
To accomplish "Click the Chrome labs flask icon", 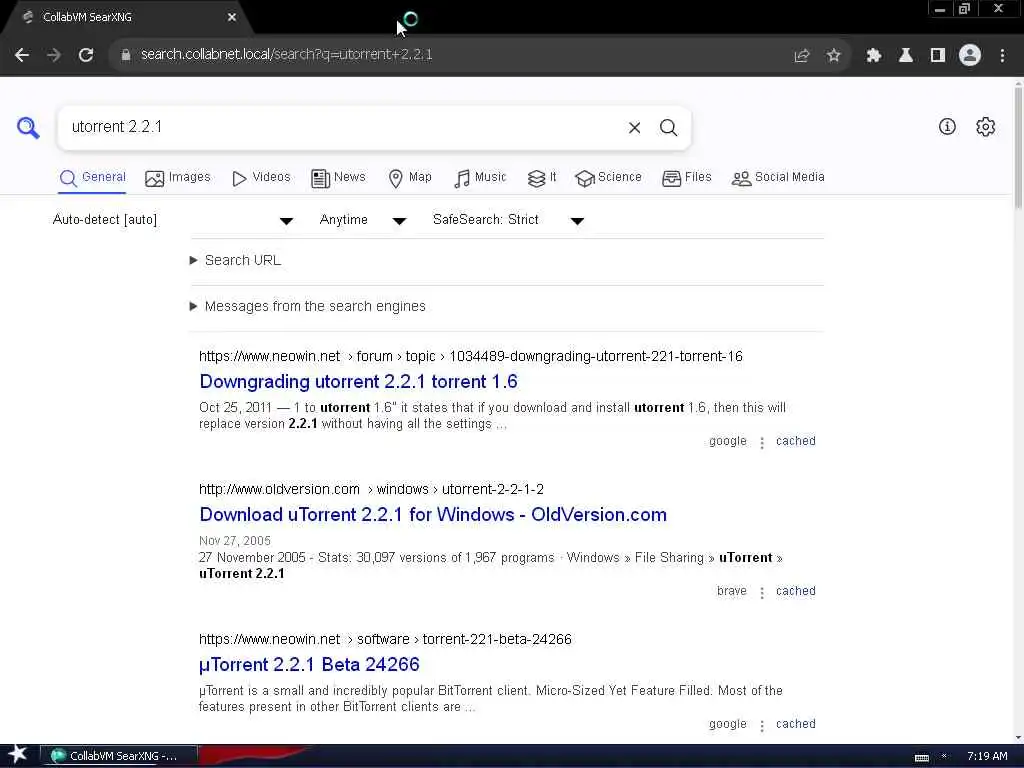I will click(906, 56).
